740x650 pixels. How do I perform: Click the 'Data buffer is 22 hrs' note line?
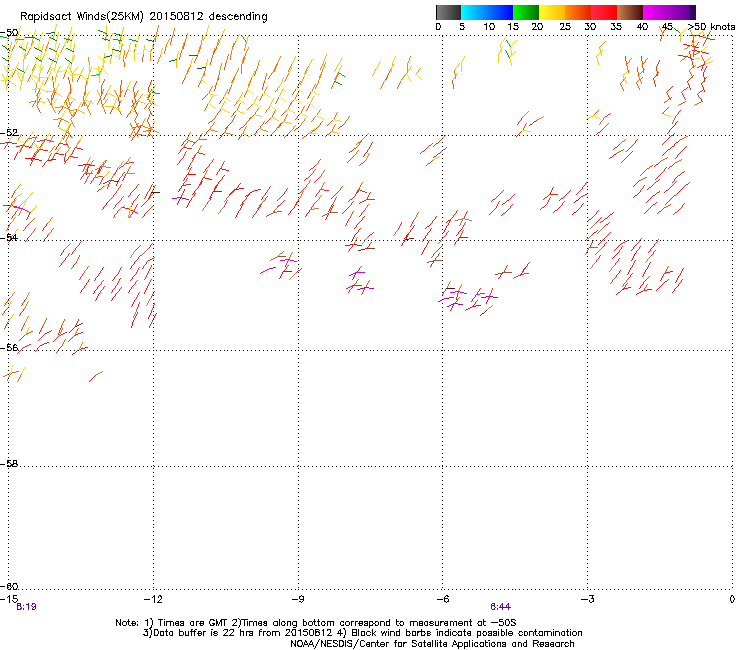(362, 633)
